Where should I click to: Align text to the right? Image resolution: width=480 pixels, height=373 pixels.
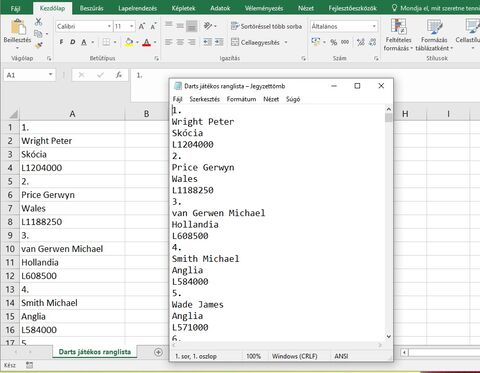pyautogui.click(x=192, y=42)
